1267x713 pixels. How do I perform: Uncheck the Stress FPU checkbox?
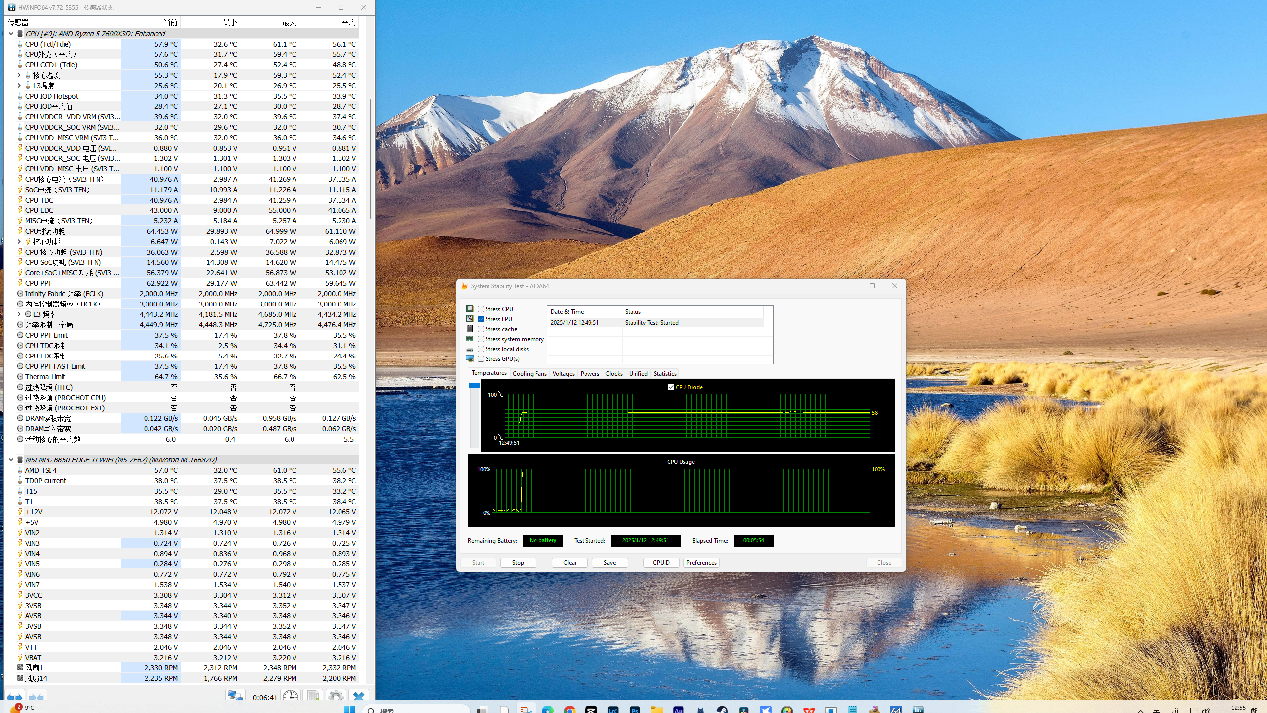click(x=481, y=319)
